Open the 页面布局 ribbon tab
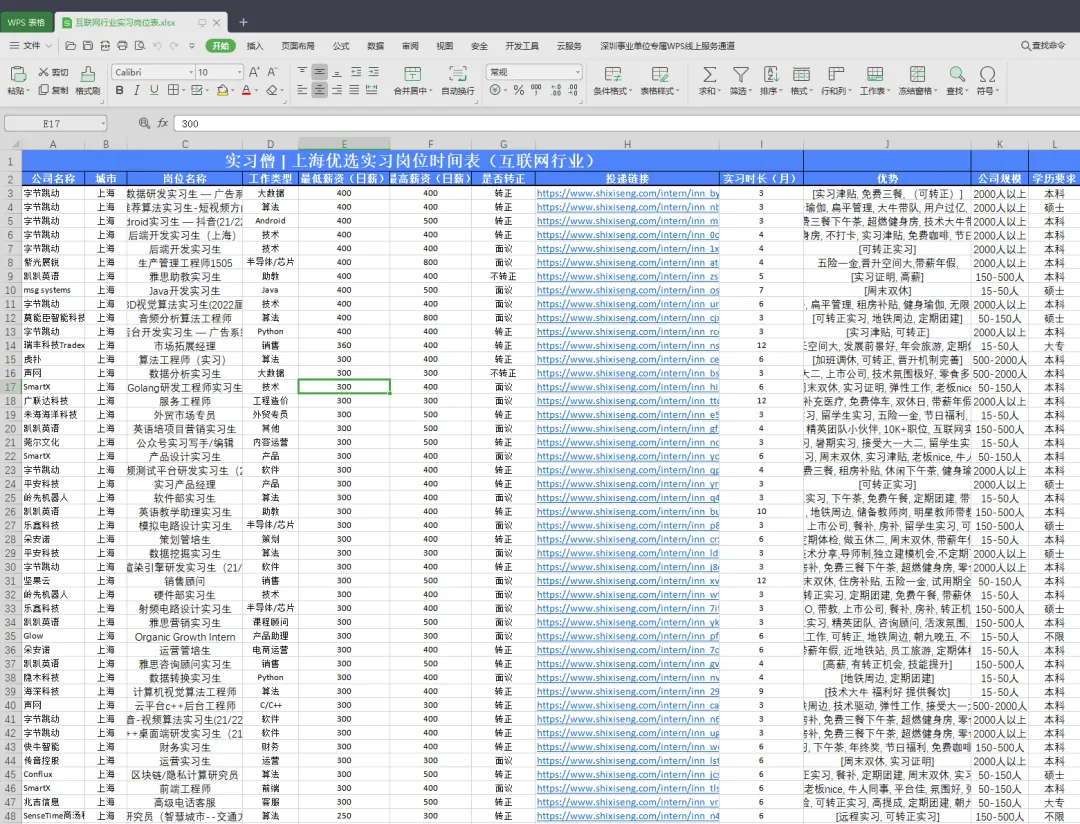The height and width of the screenshot is (824, 1080). (298, 45)
